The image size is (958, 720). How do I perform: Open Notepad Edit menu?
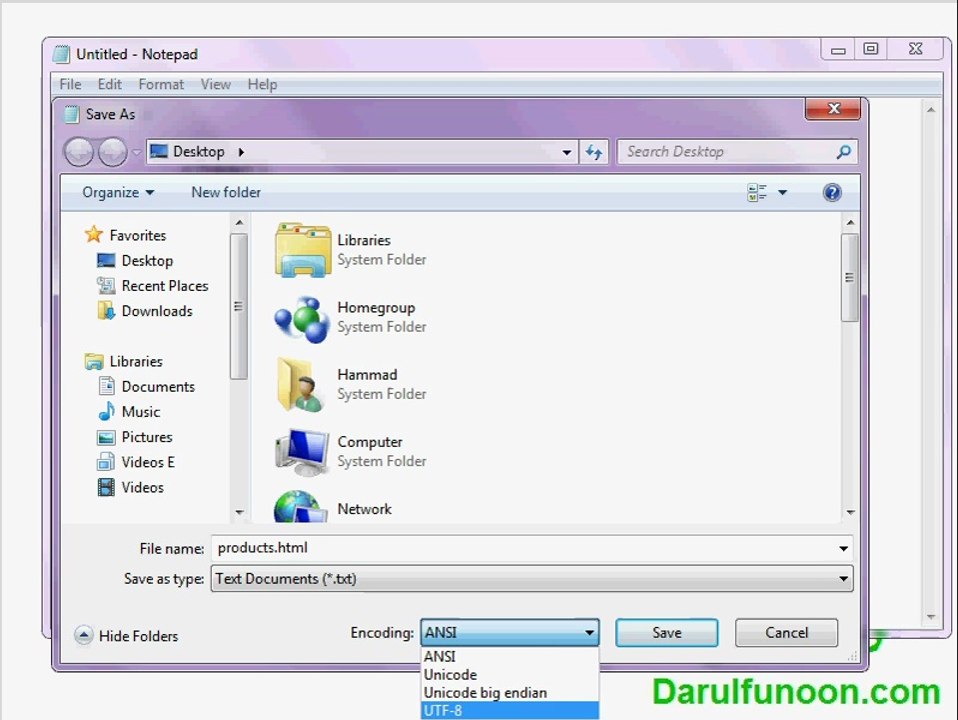pos(109,84)
